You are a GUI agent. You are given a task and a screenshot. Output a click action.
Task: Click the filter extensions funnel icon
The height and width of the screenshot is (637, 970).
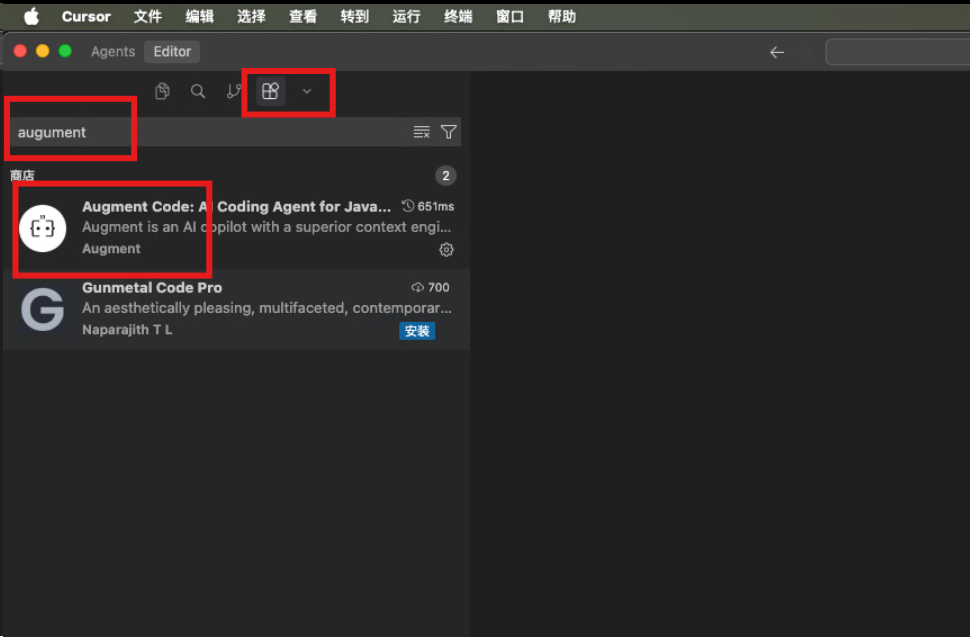(x=449, y=132)
